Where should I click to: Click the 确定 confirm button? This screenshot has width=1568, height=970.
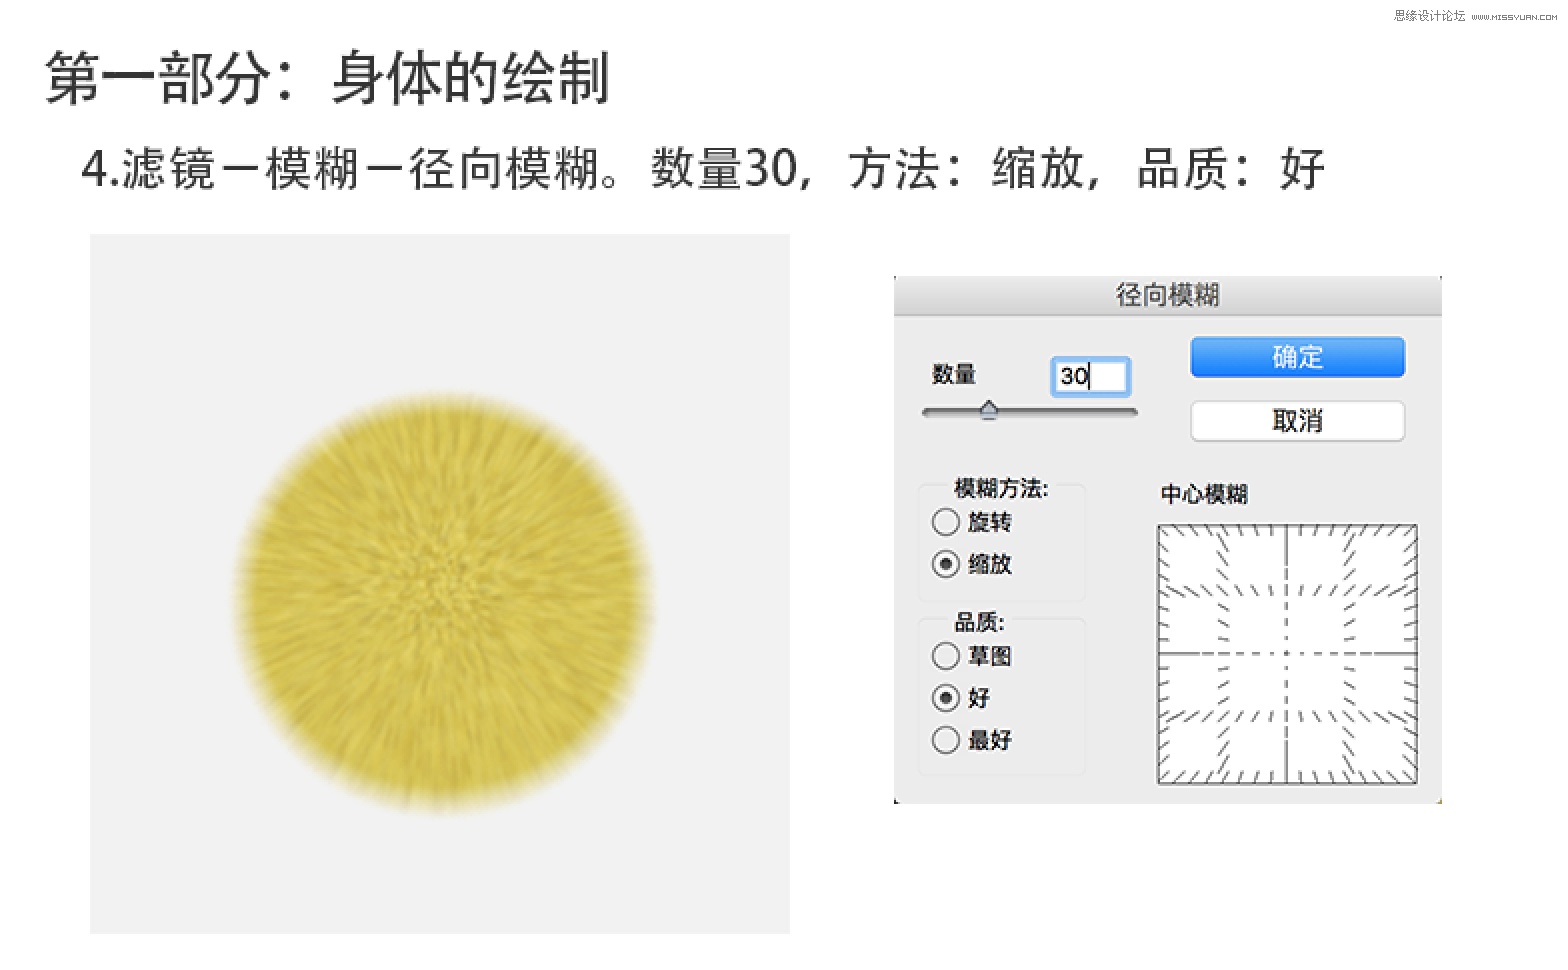point(1297,357)
